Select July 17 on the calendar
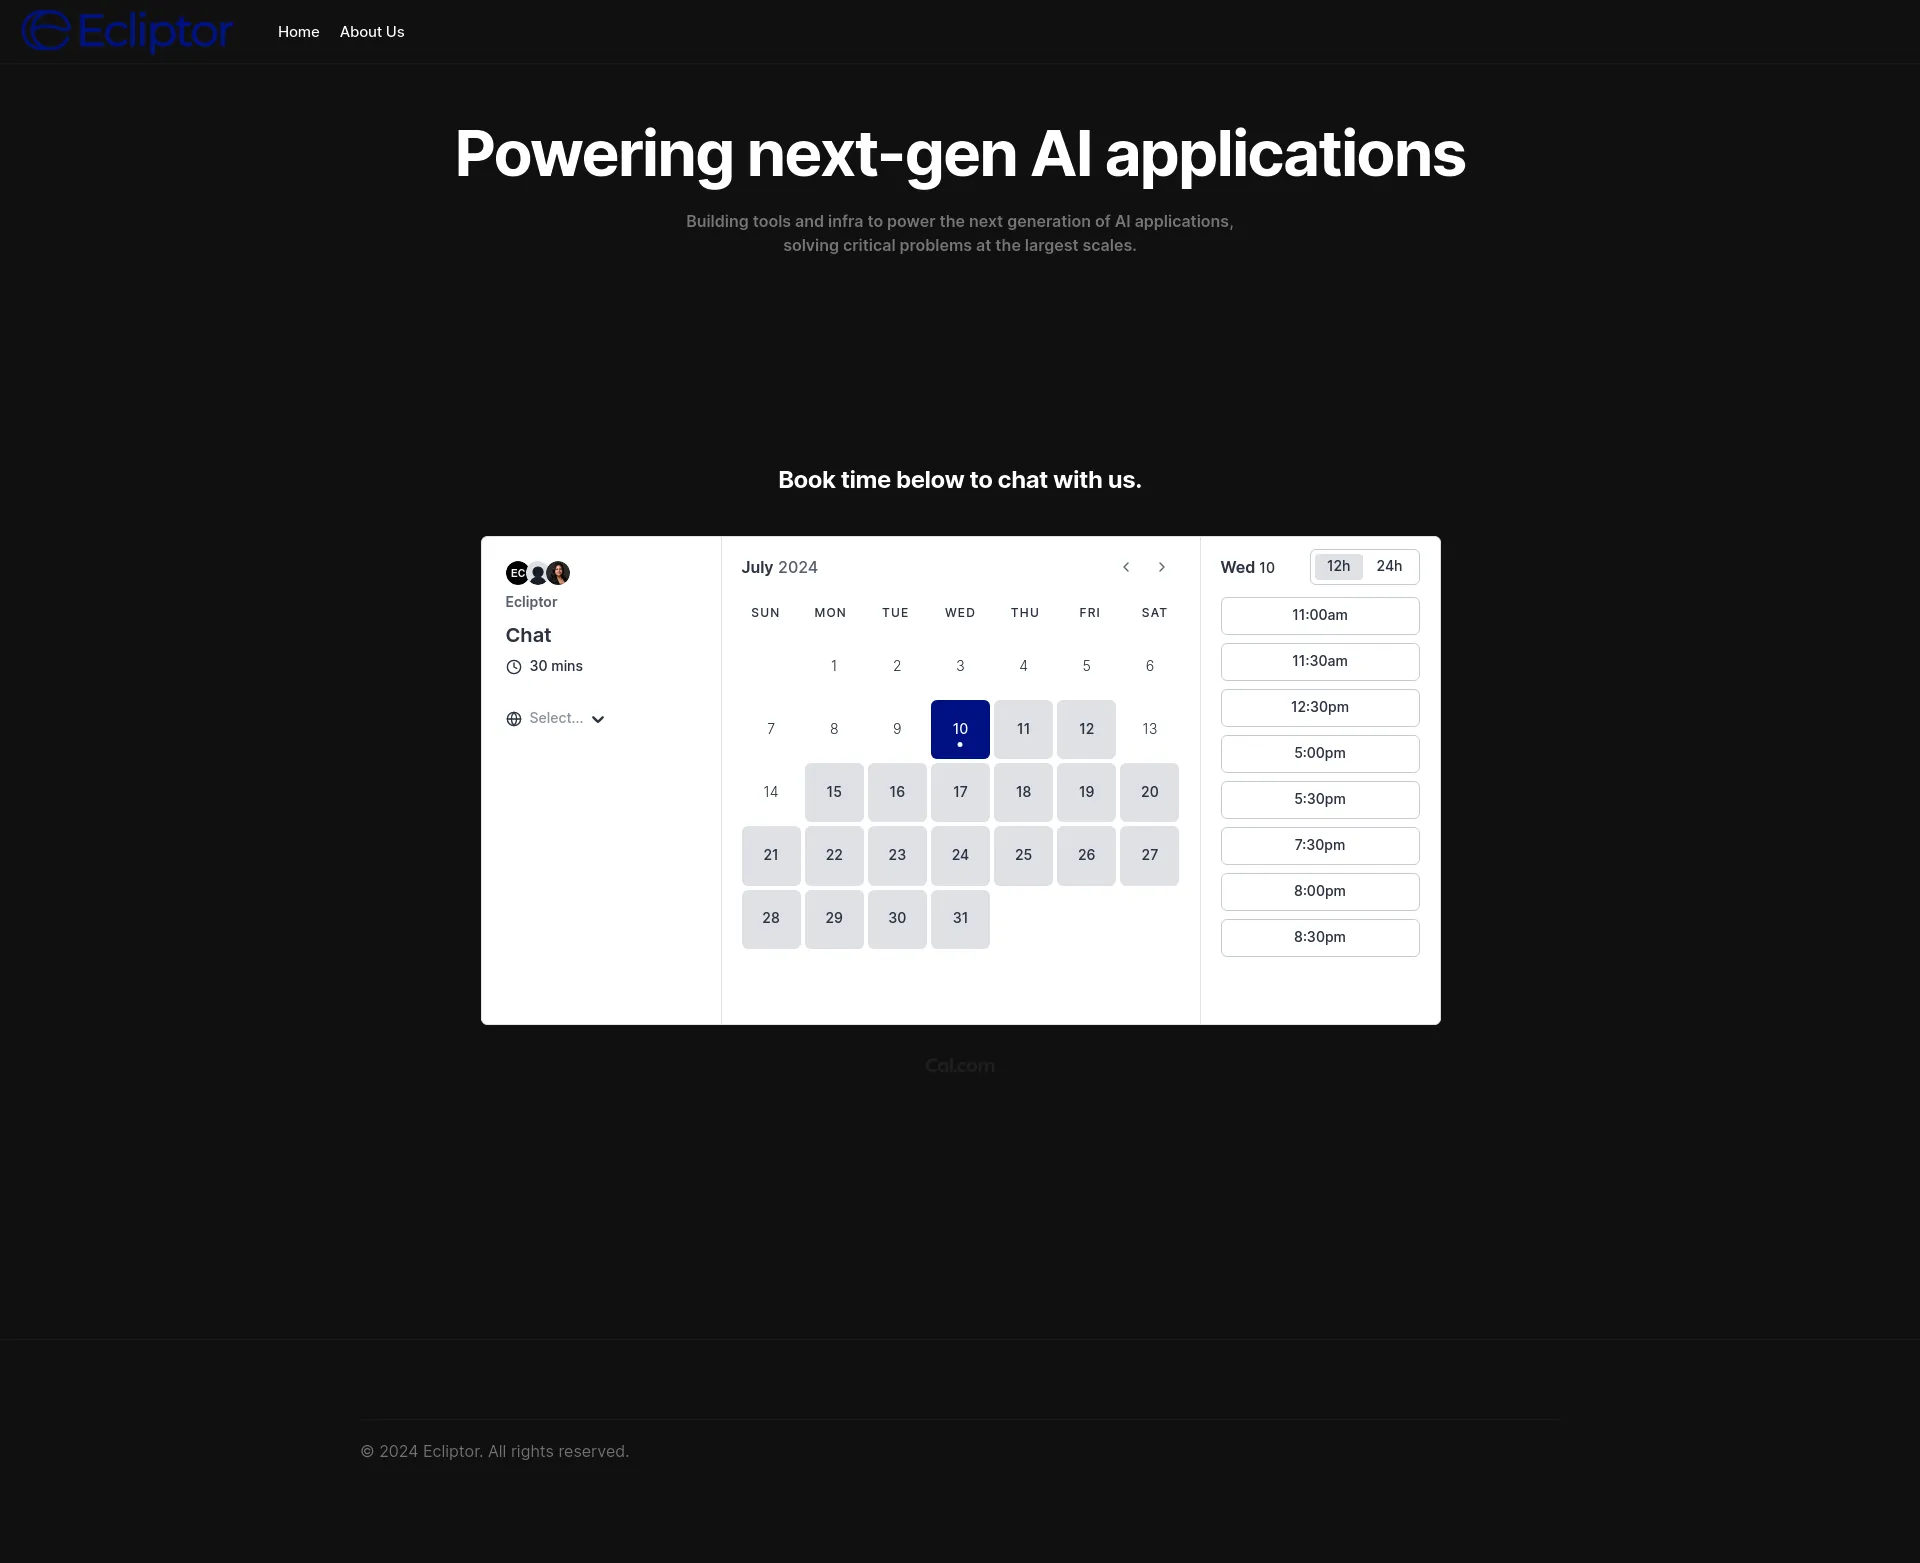Viewport: 1920px width, 1563px height. point(958,793)
